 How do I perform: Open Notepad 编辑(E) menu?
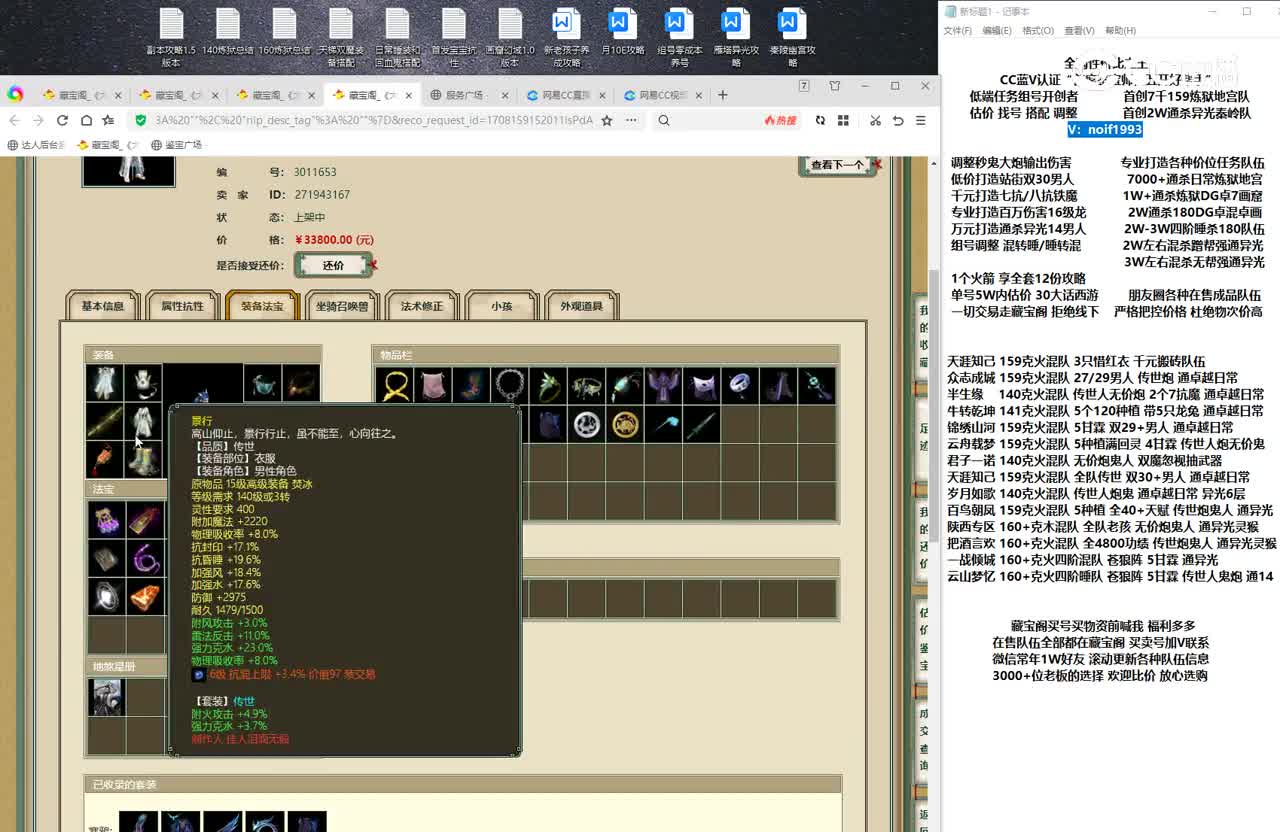[x=997, y=31]
